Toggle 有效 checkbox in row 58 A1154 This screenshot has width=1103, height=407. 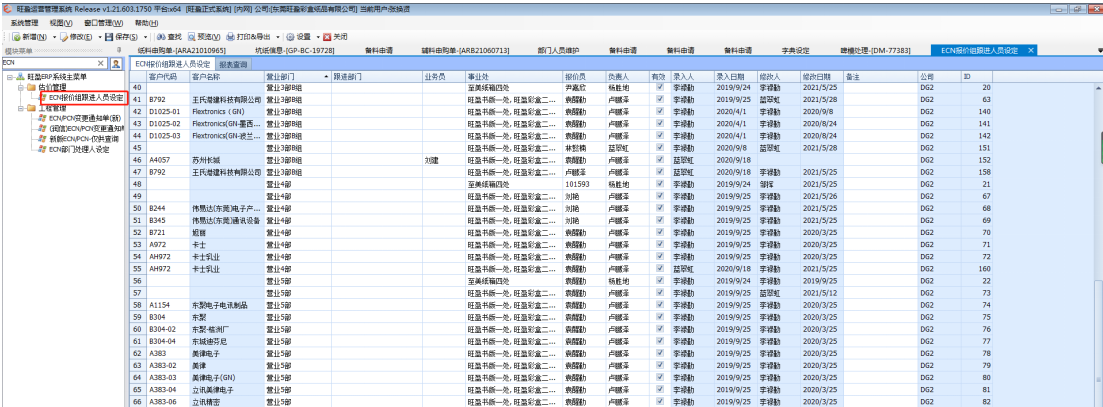[x=659, y=305]
